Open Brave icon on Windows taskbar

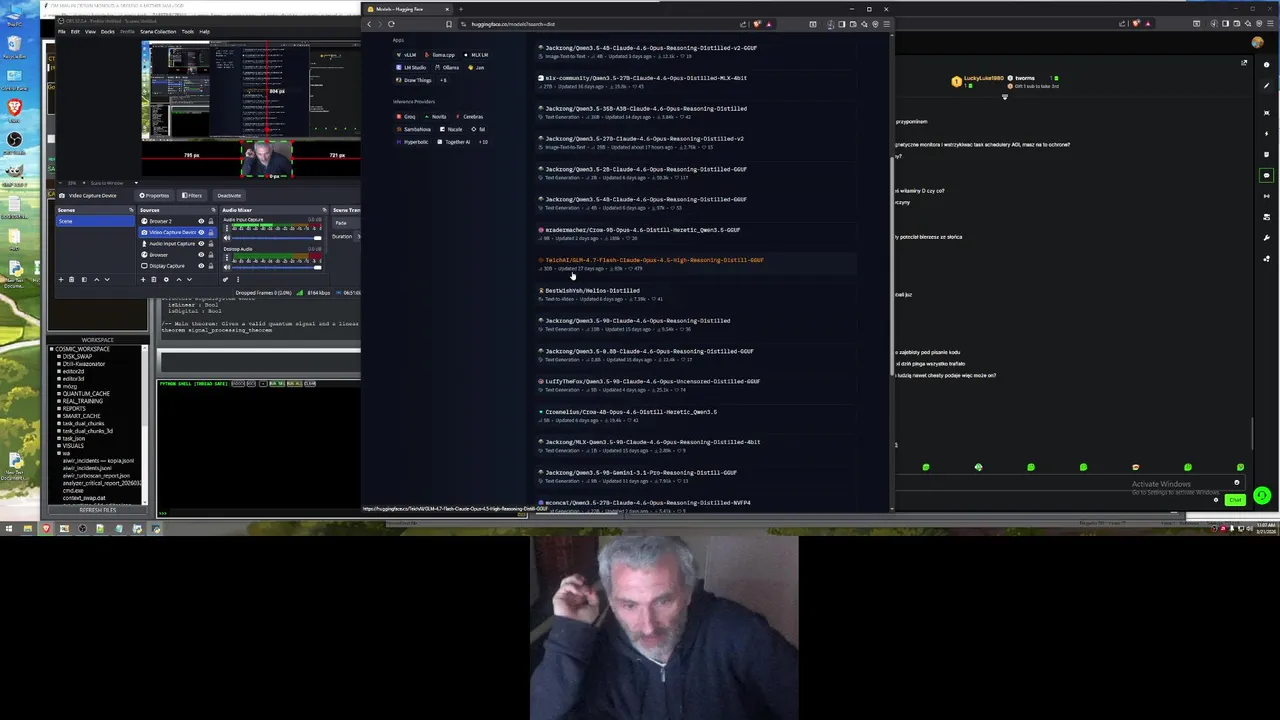46,528
